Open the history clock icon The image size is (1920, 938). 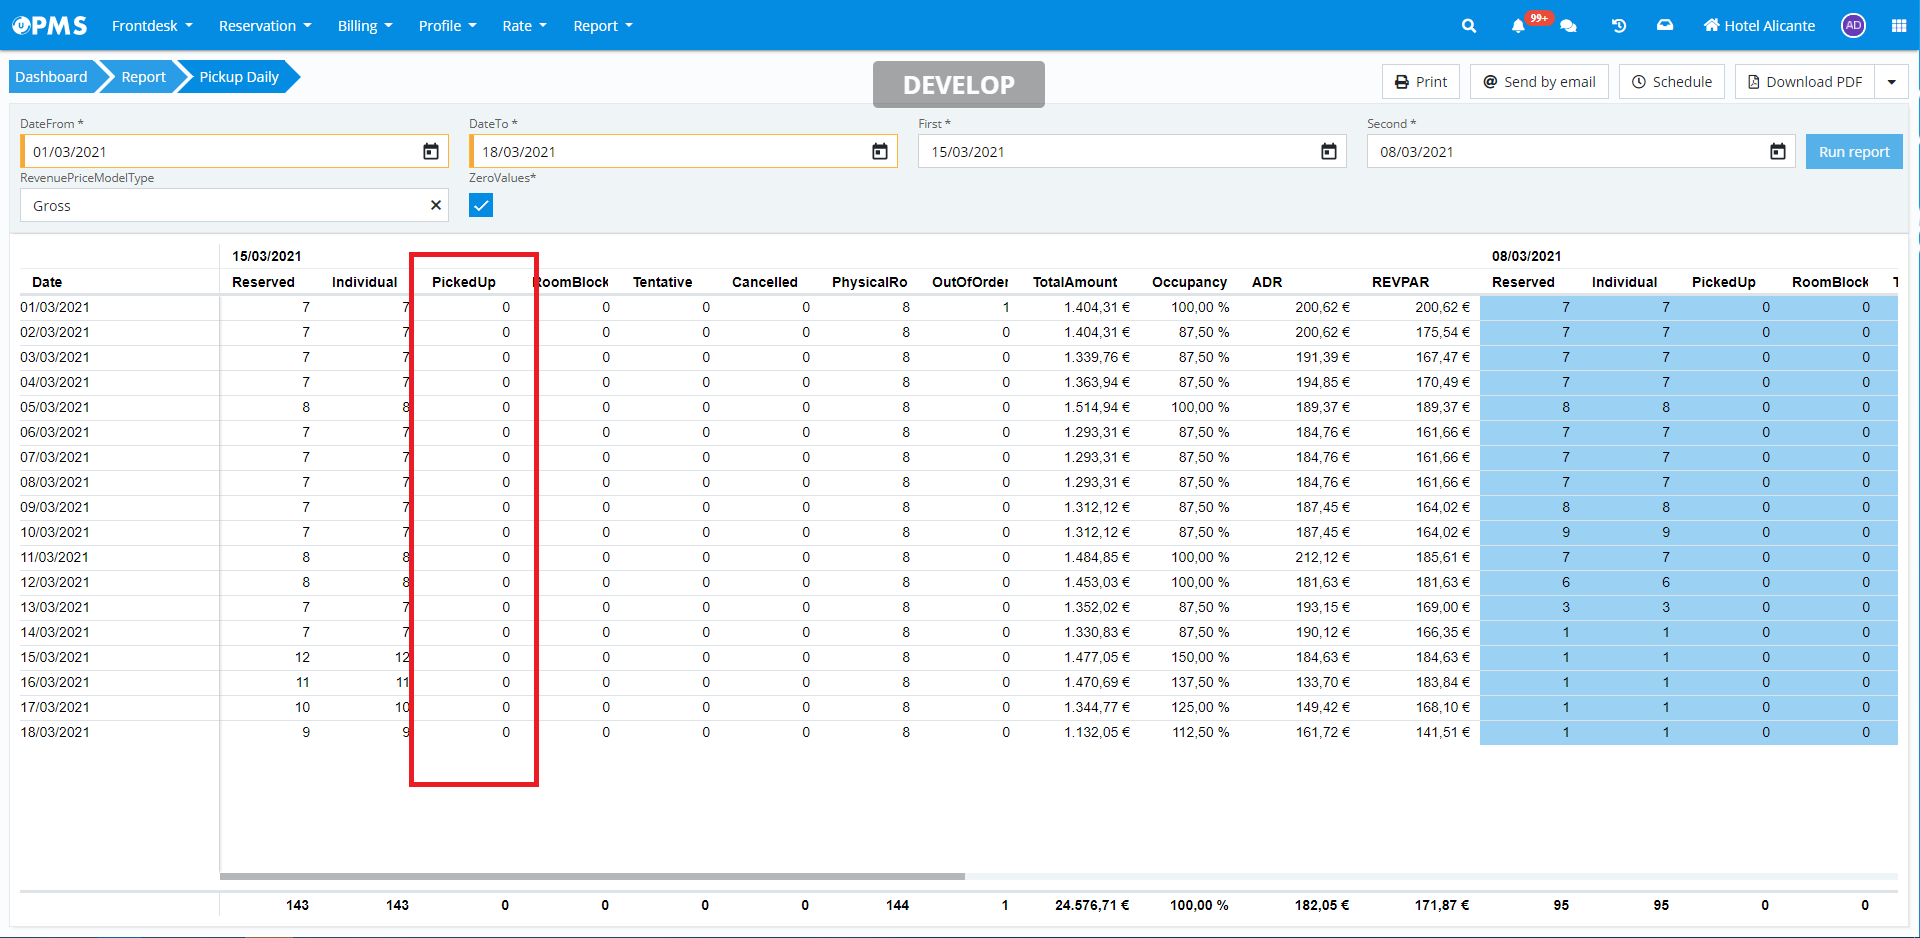point(1618,26)
